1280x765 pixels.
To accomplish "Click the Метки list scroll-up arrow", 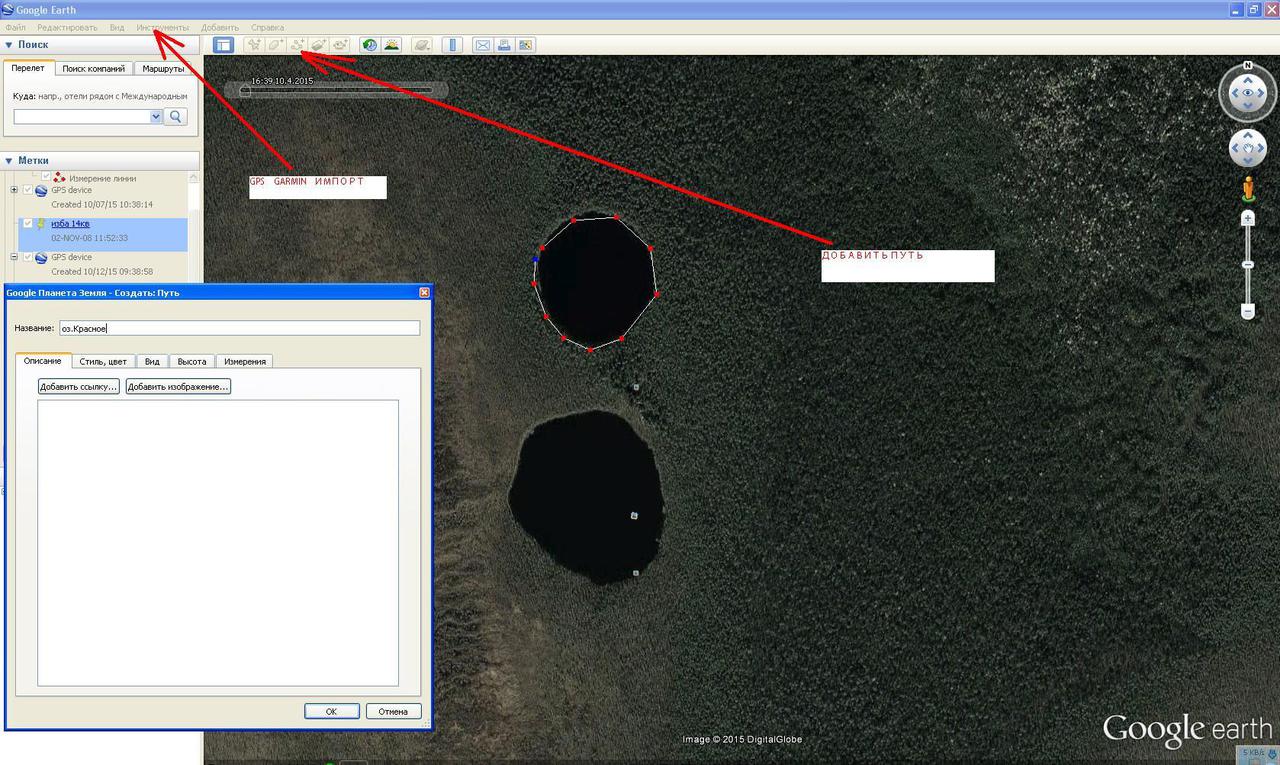I will click(x=195, y=177).
